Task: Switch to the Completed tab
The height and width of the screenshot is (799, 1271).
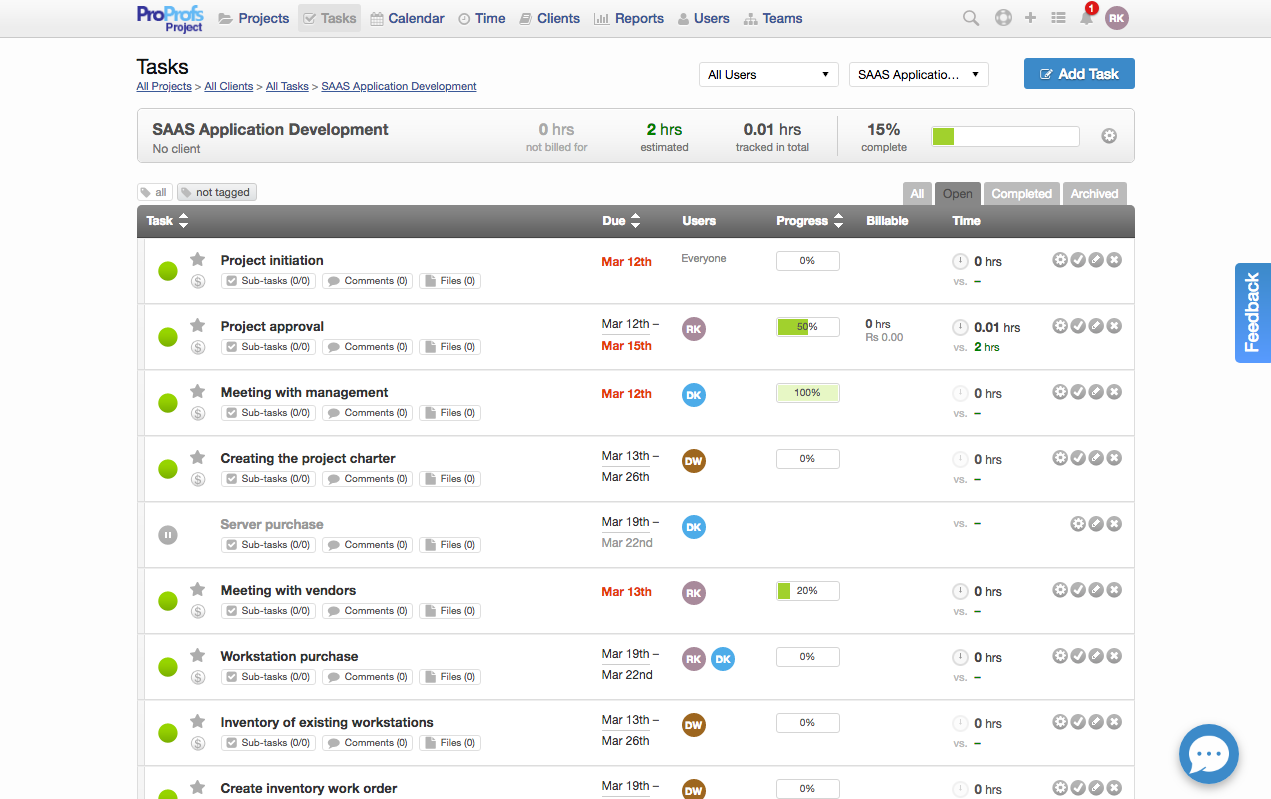Action: 1021,194
